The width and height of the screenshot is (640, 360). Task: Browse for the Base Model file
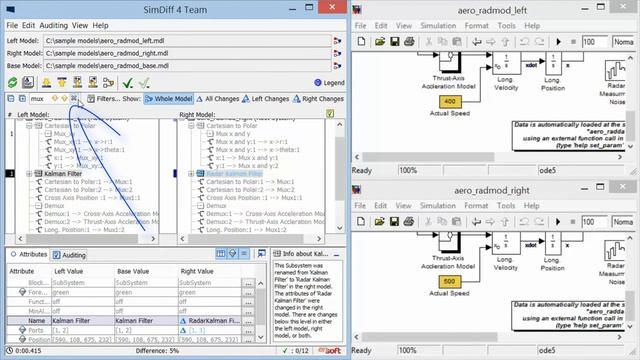pyautogui.click(x=337, y=65)
